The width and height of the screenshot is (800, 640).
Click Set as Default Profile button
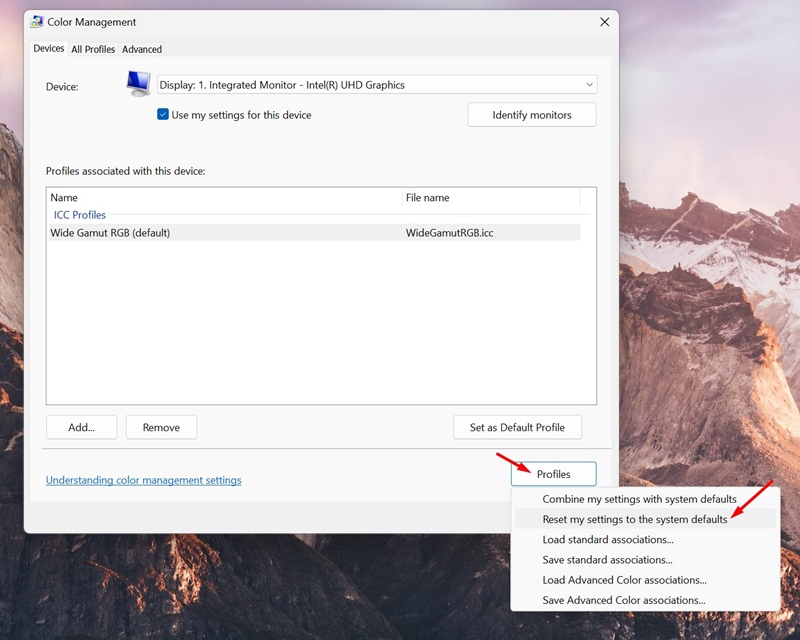point(517,427)
